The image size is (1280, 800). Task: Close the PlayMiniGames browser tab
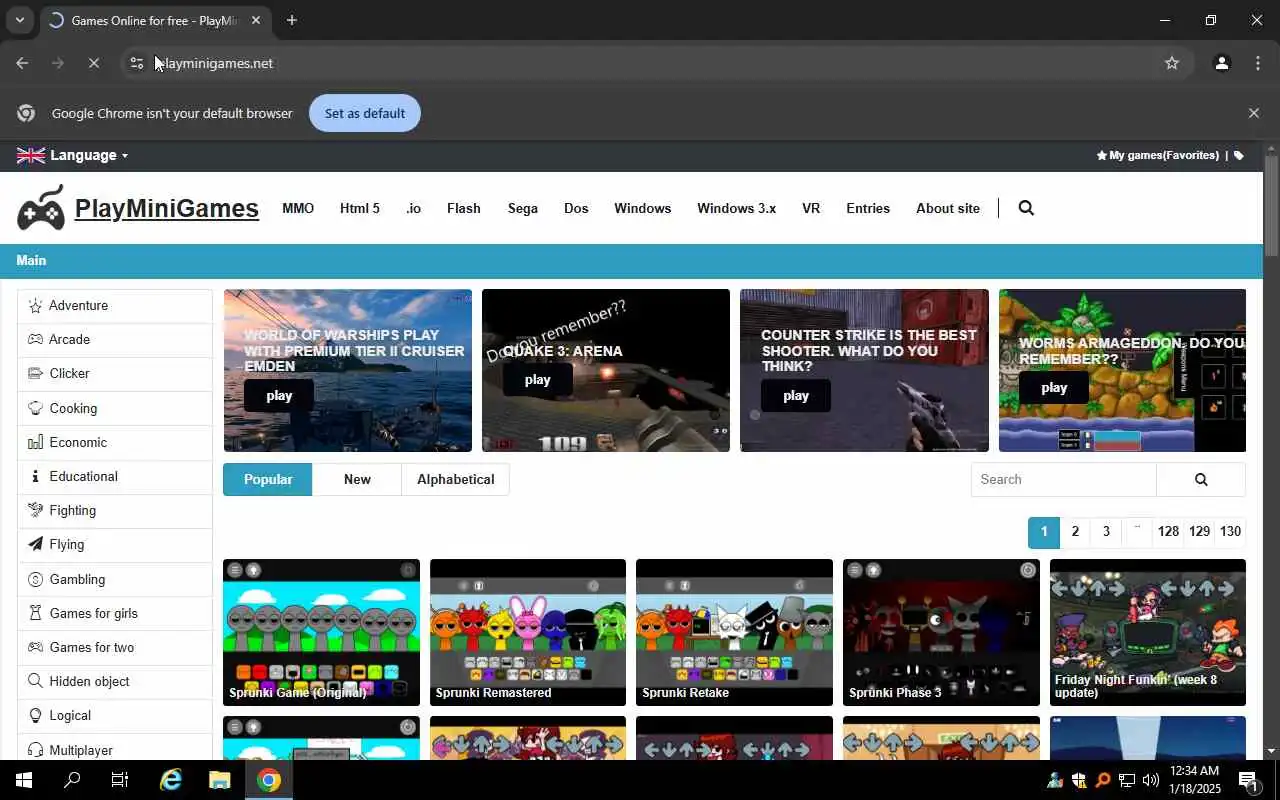pyautogui.click(x=255, y=20)
